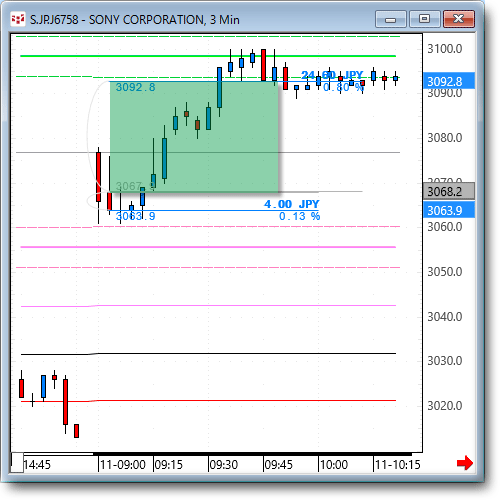Click the 3080.0 price scale label
This screenshot has height=500, width=502.
pos(445,137)
